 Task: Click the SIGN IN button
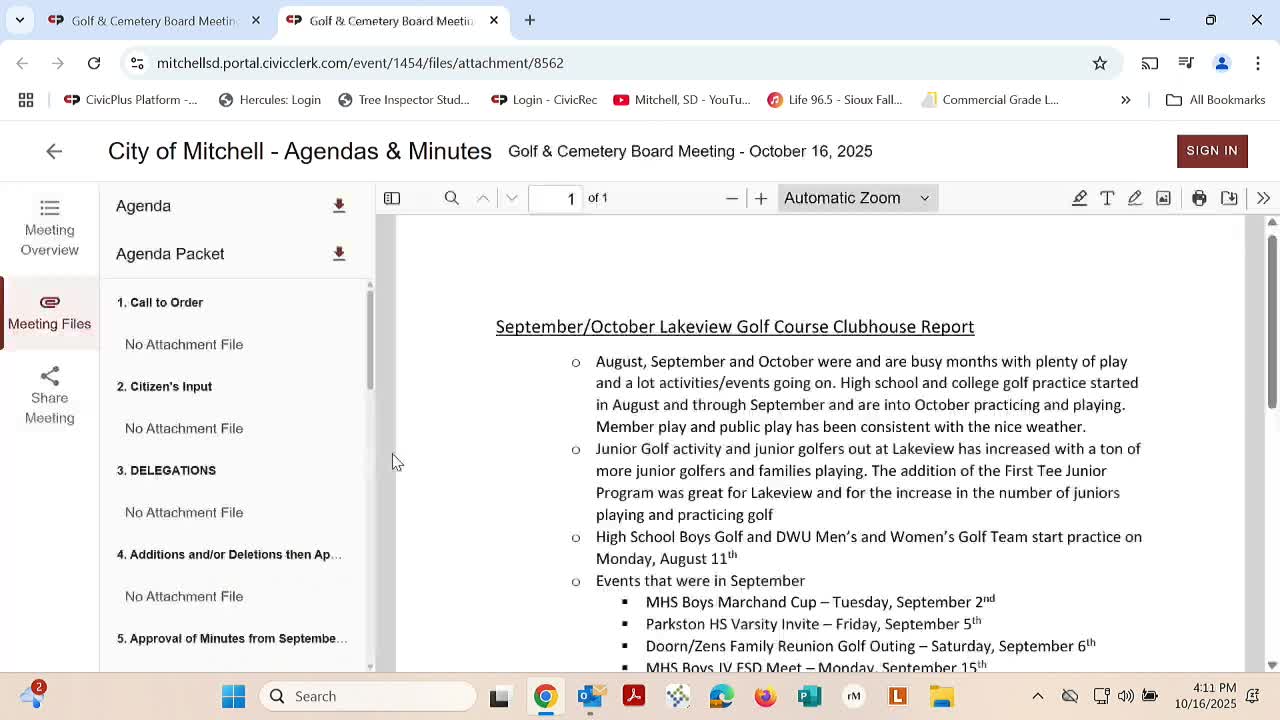[1212, 151]
